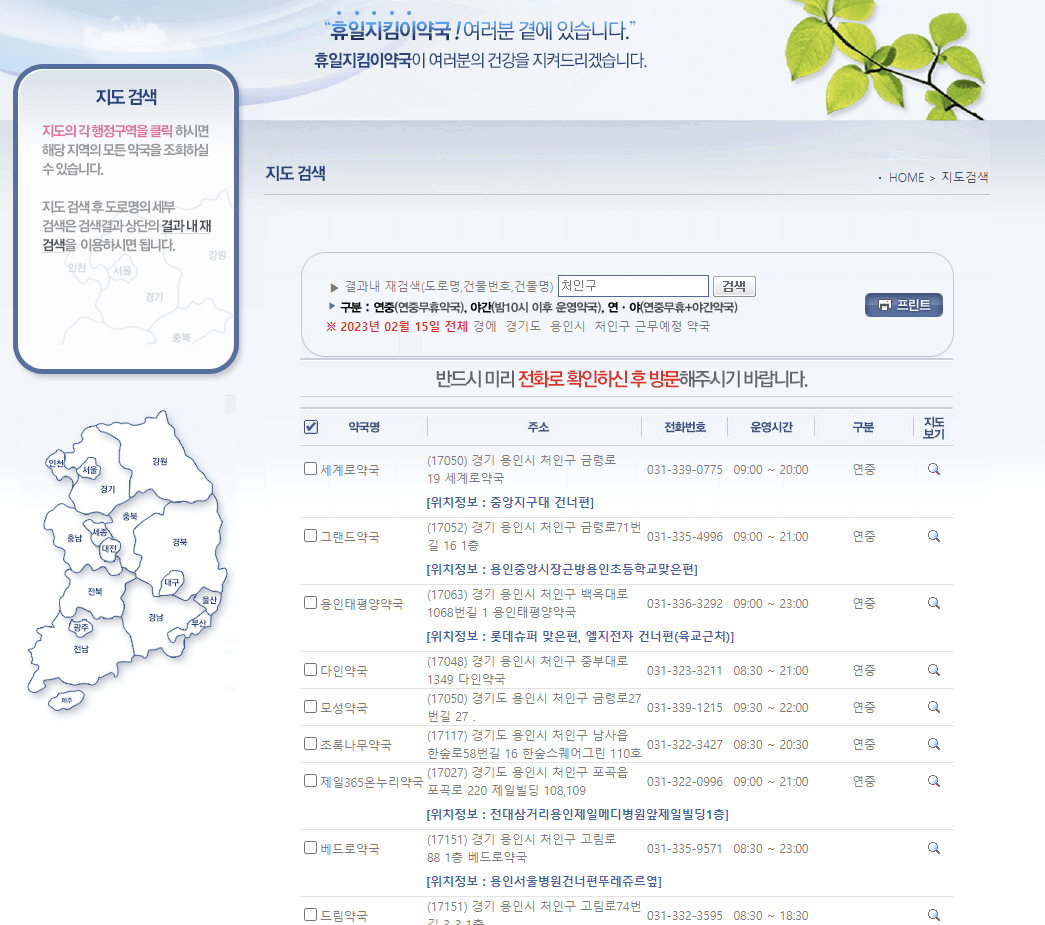Click the 초록나무약국 pharmacy name
This screenshot has width=1045, height=925.
tap(356, 745)
